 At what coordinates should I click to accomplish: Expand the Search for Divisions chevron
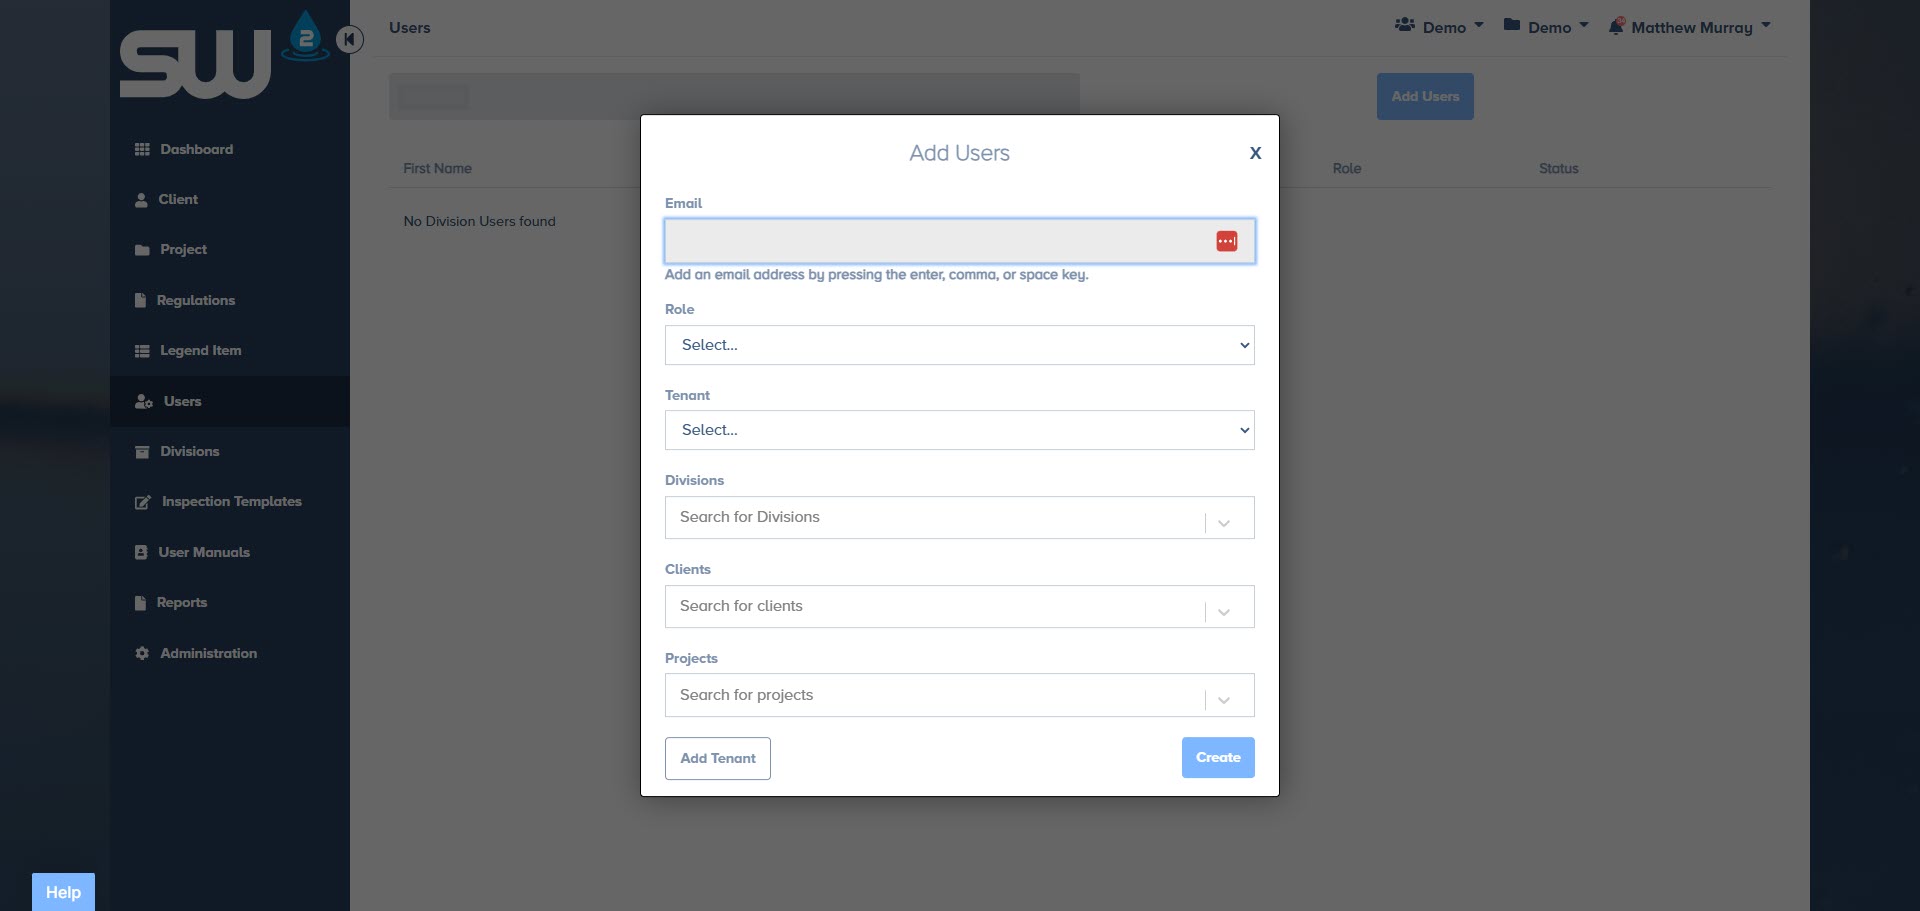coord(1223,522)
